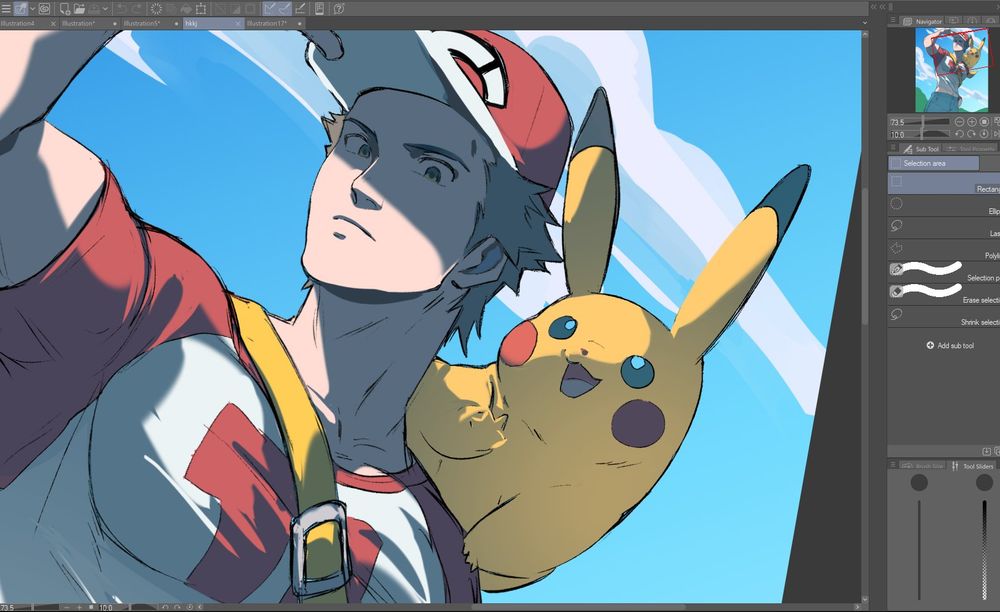Zoom in using the Navigator plus icon
Viewport: 1000px width, 612px height.
971,122
